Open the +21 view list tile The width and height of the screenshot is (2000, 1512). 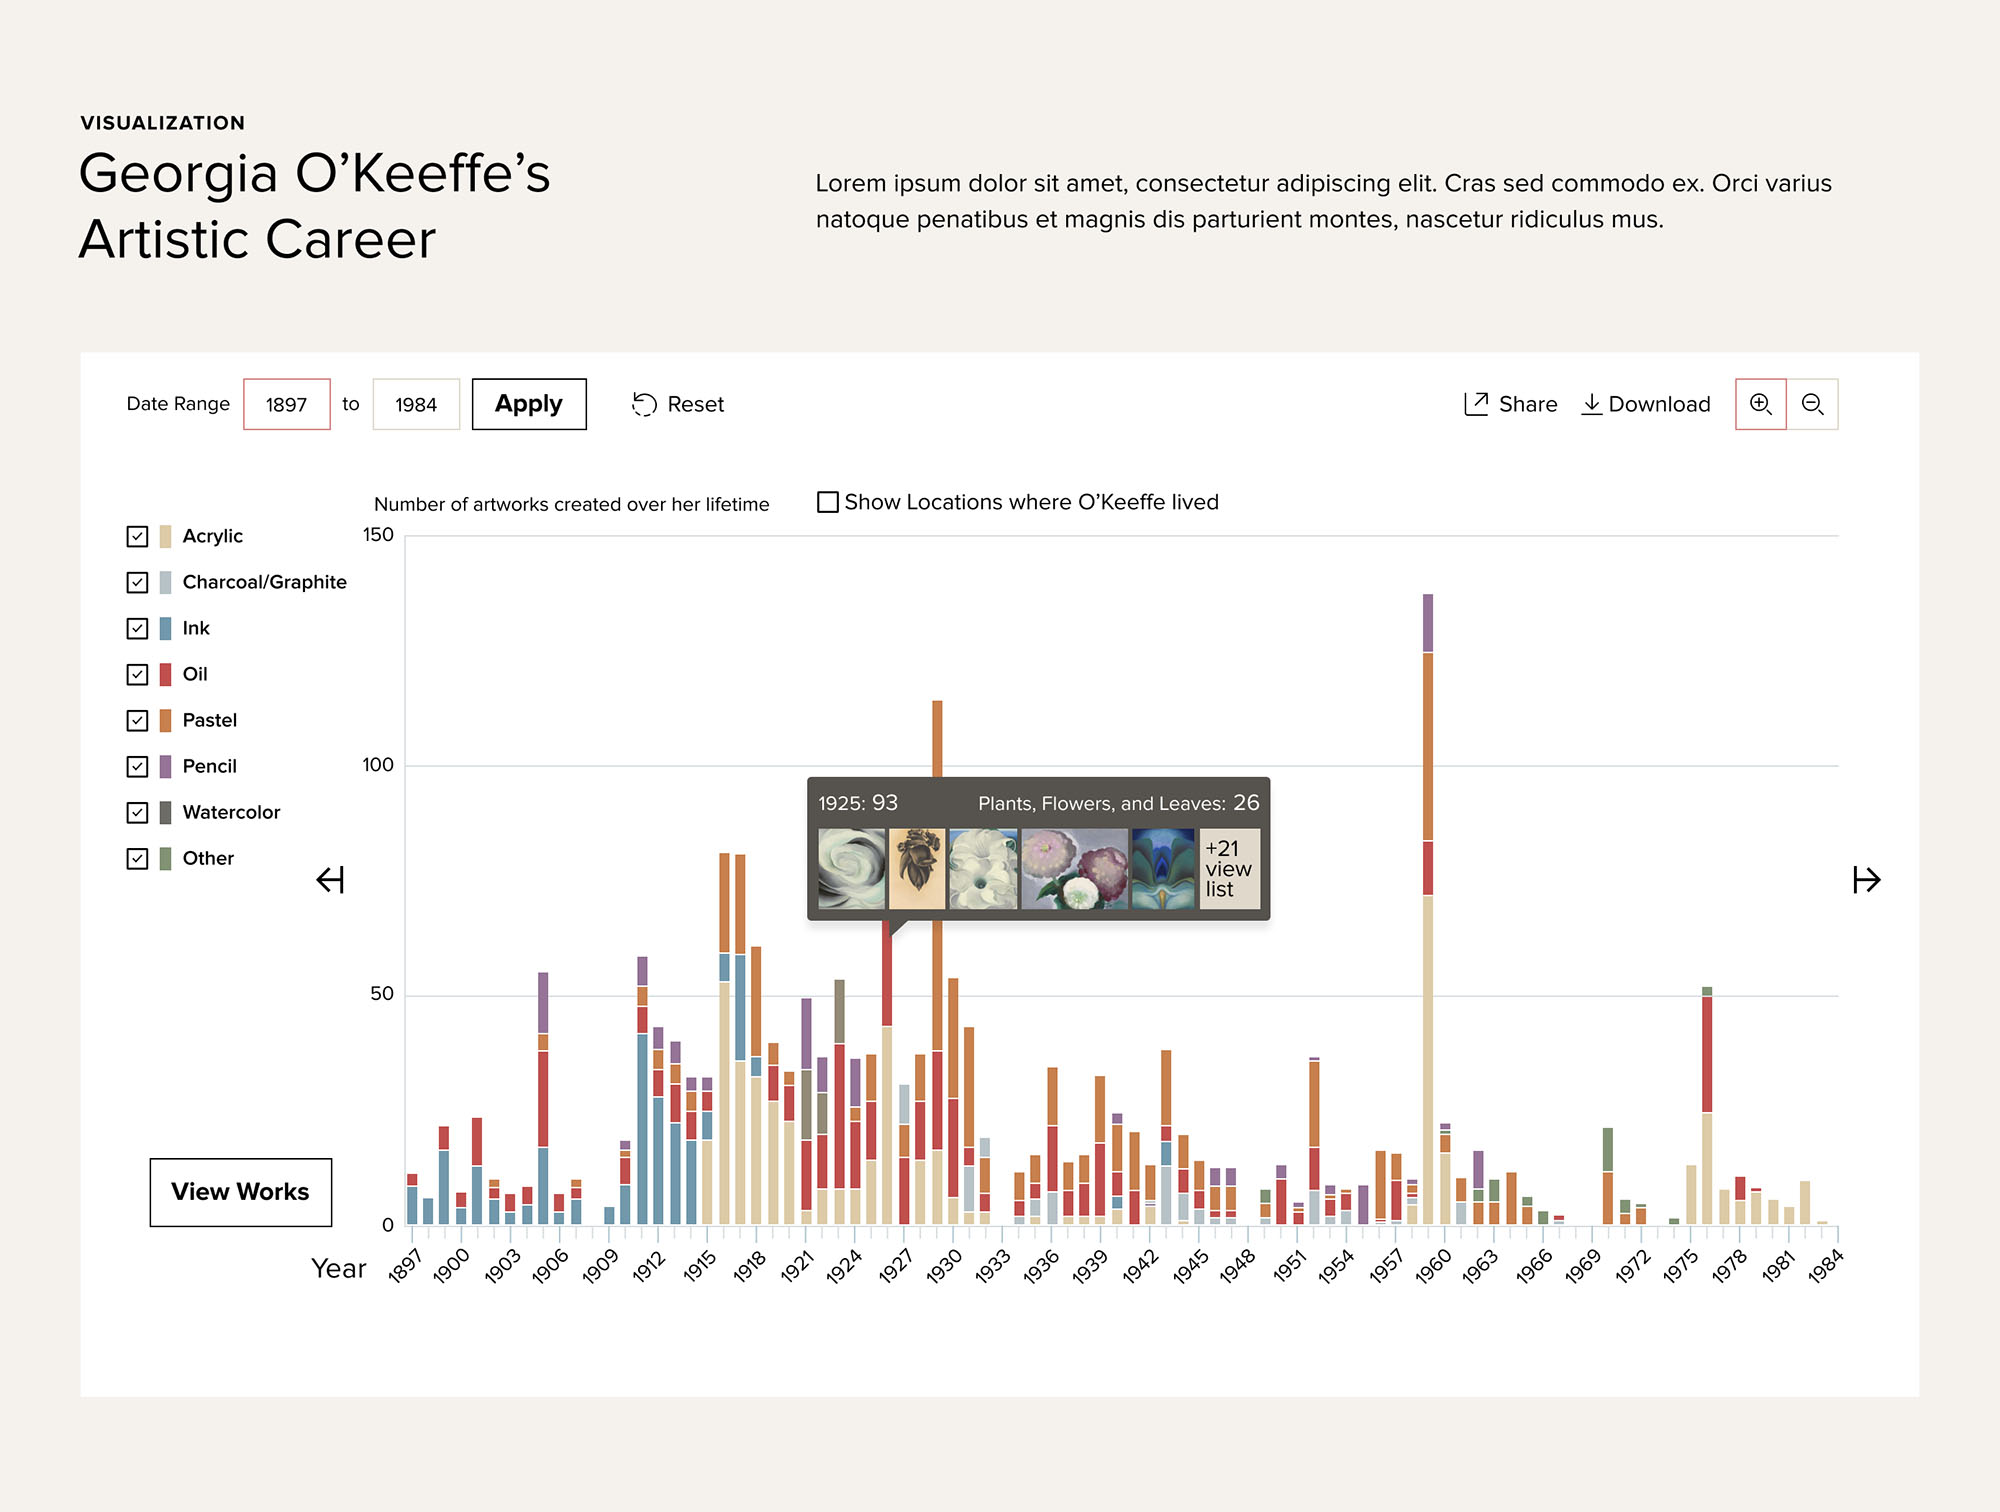[x=1229, y=868]
